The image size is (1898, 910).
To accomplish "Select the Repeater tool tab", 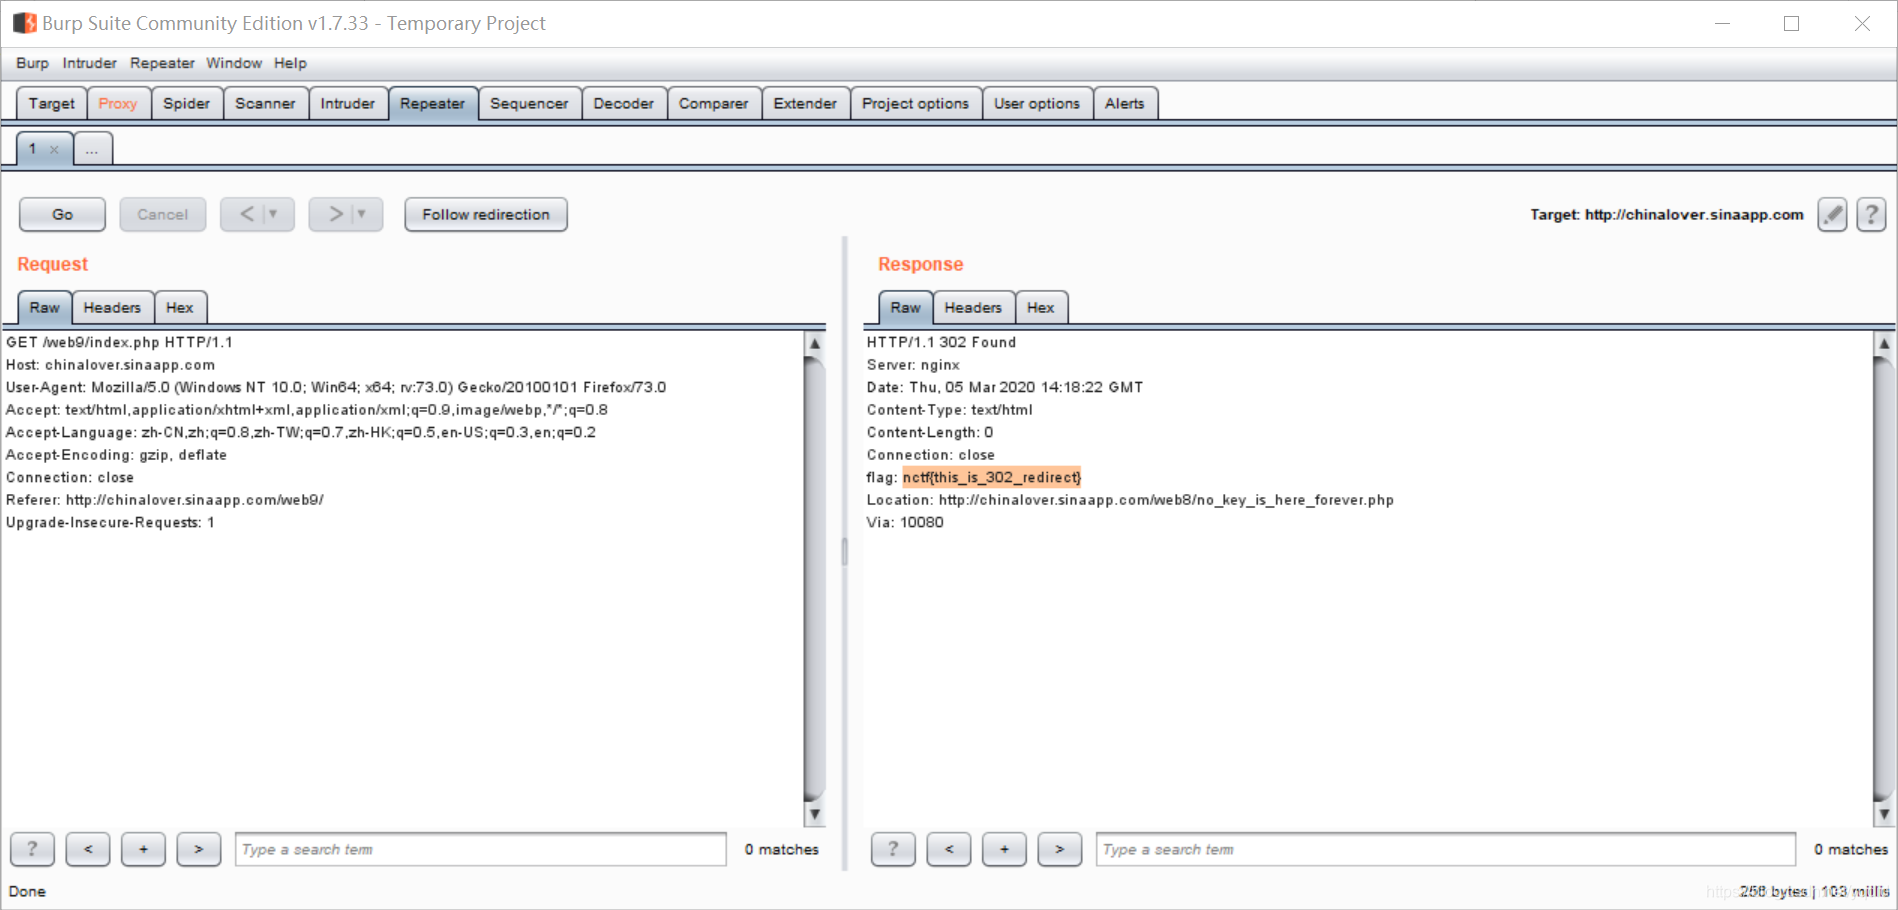I will tap(433, 103).
